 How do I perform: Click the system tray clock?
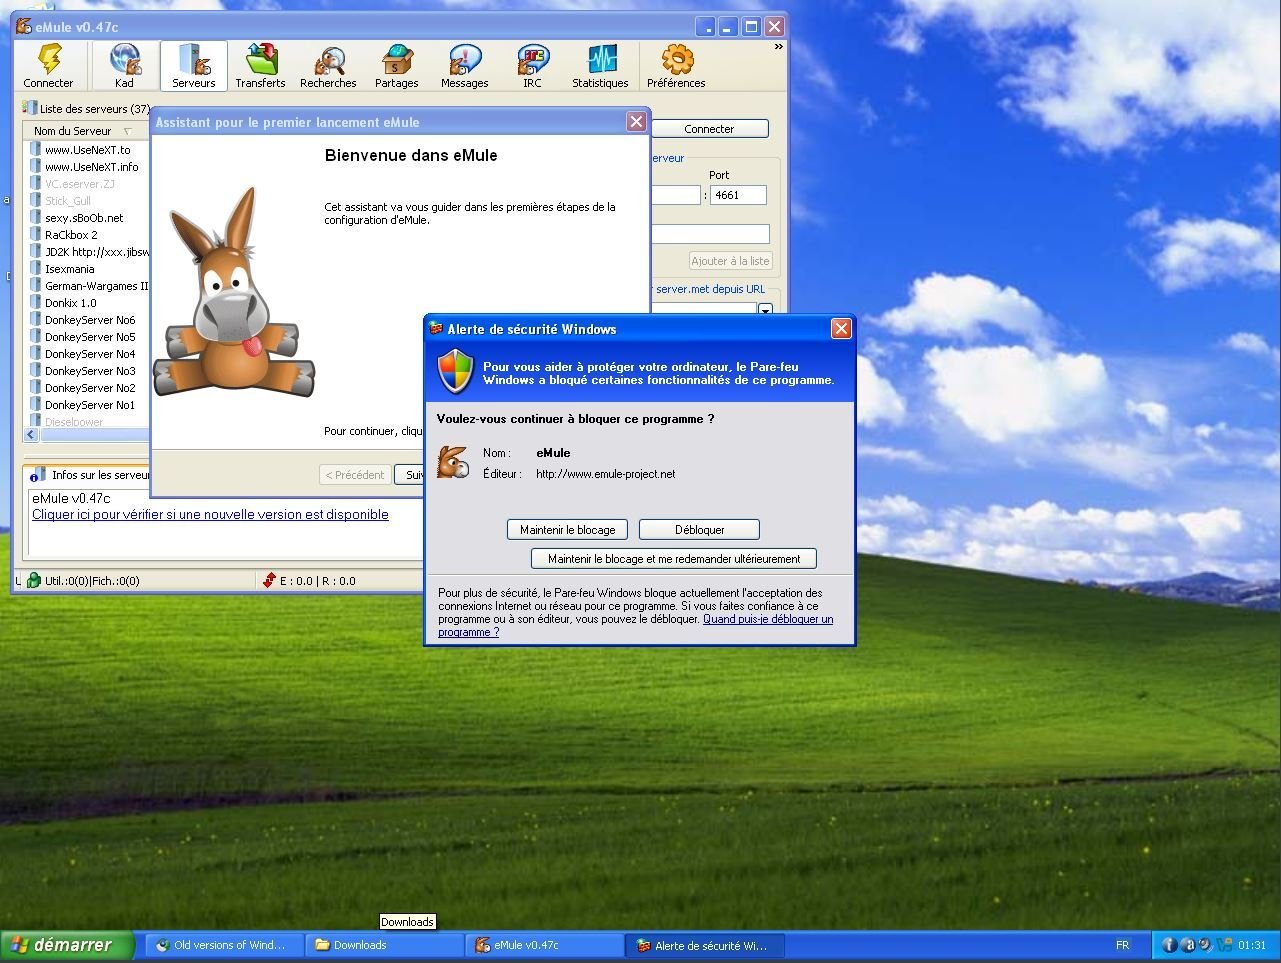pyautogui.click(x=1252, y=945)
